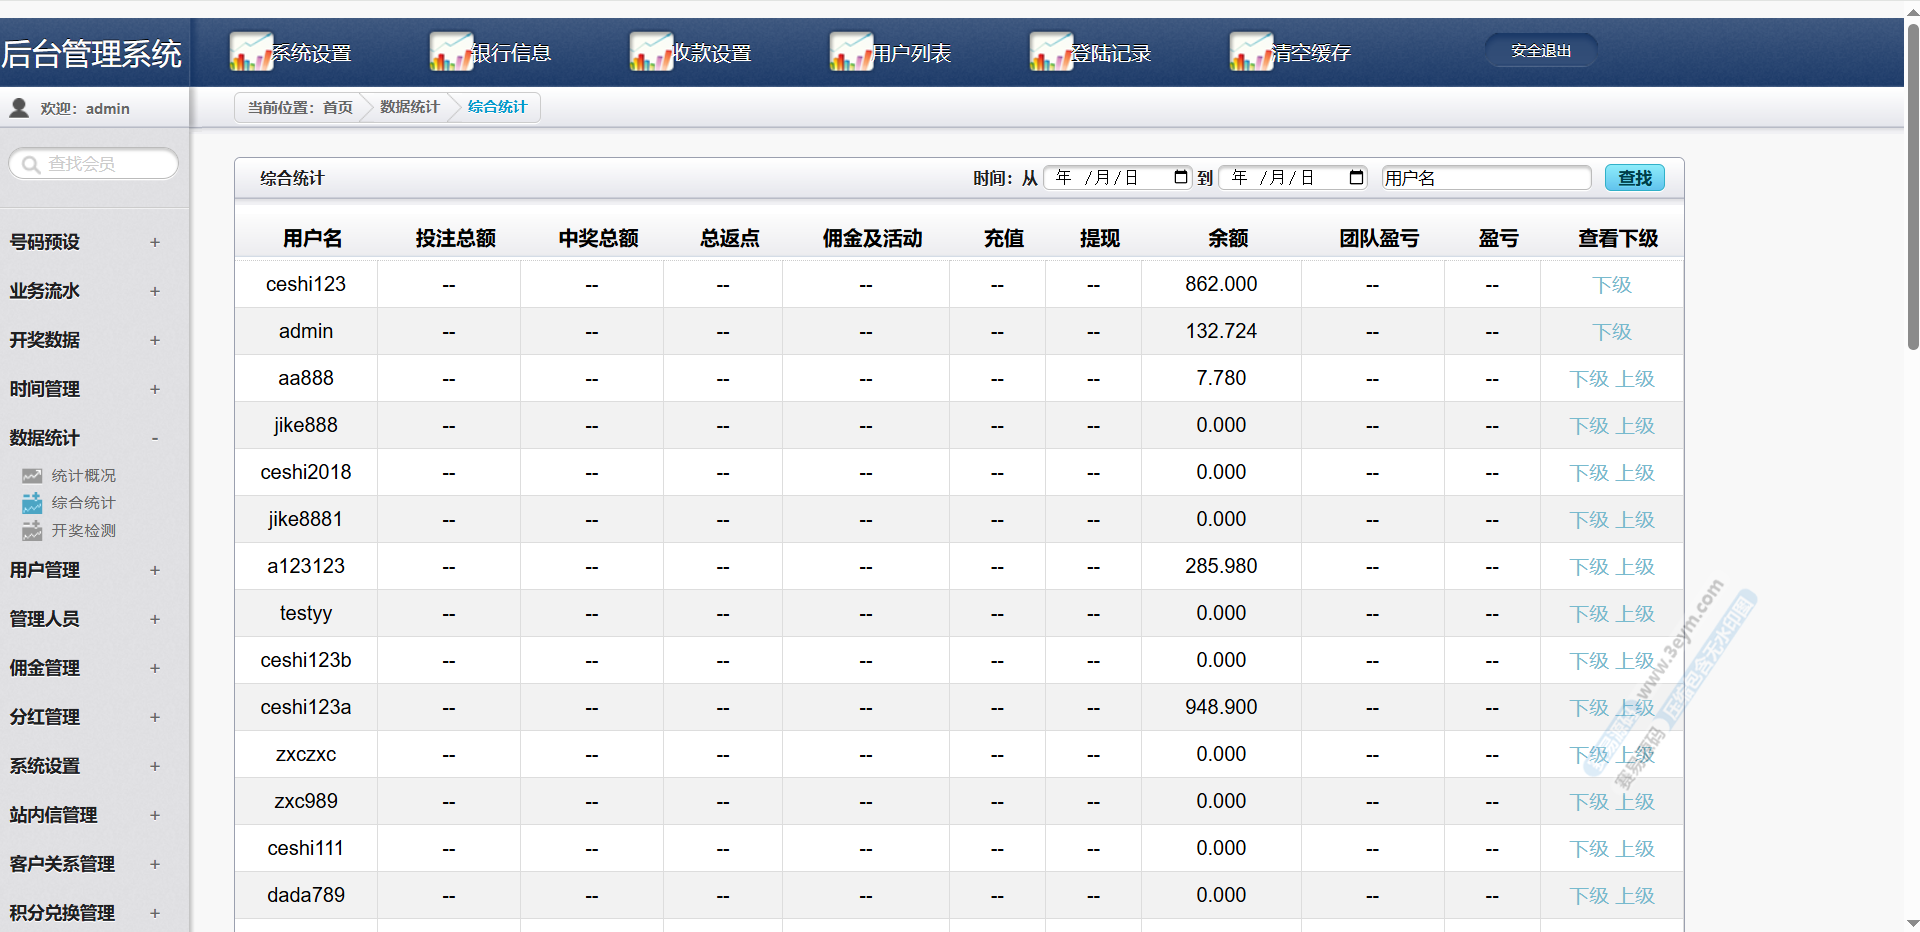This screenshot has width=1920, height=932.
Task: Click the 统计概况 sidebar icon
Action: coord(32,476)
